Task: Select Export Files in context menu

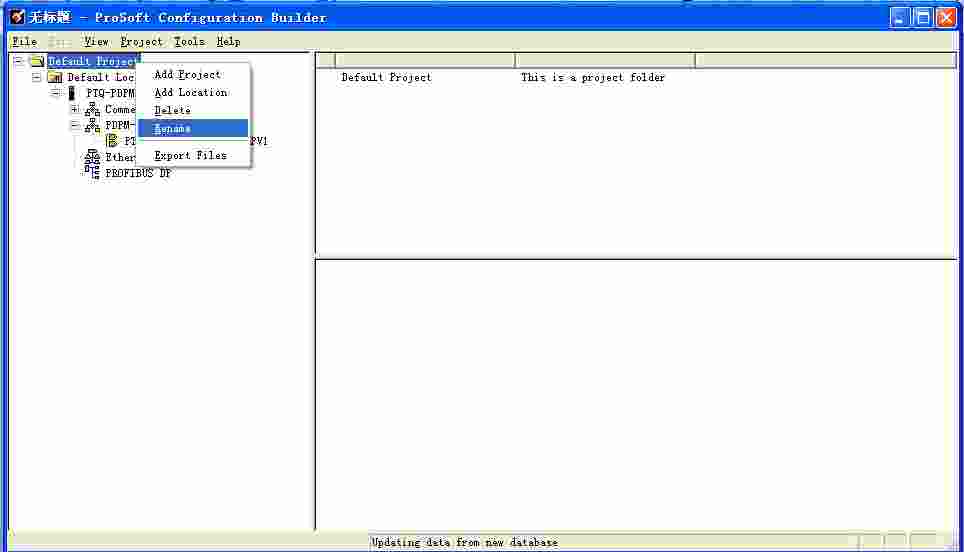Action: point(190,156)
